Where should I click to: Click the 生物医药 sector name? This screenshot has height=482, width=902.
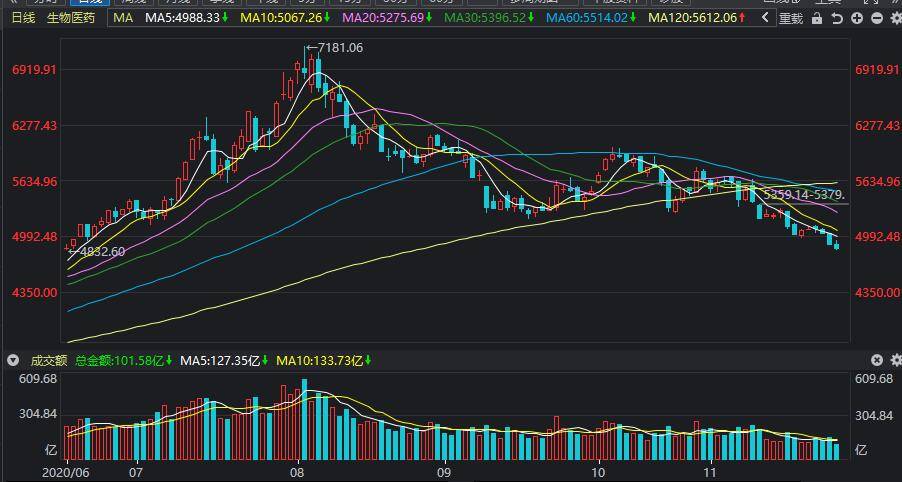pos(72,18)
